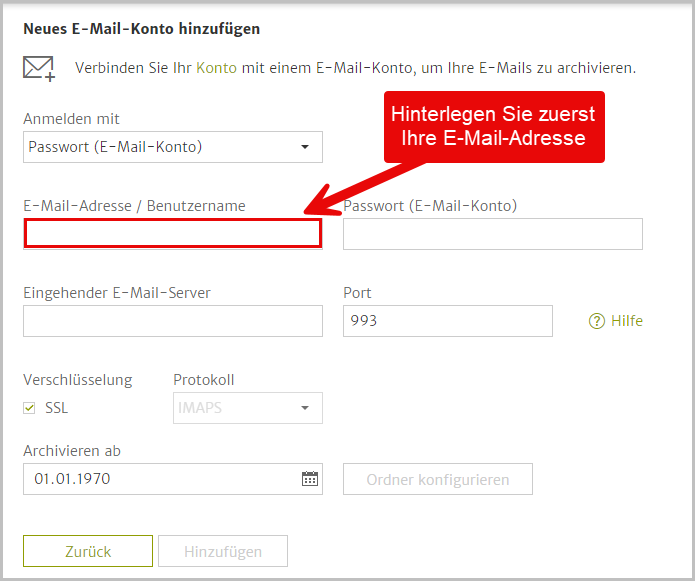Click the Hilfe question mark icon

597,321
